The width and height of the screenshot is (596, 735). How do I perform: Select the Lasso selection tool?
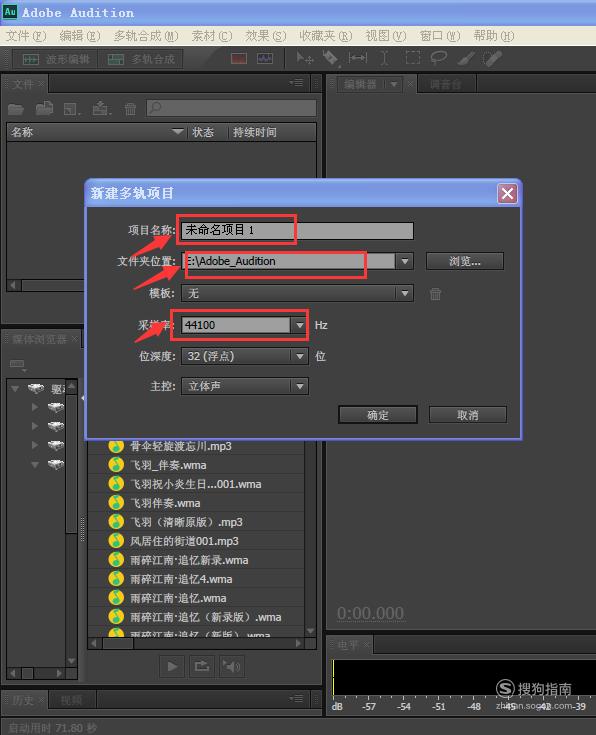tap(439, 58)
